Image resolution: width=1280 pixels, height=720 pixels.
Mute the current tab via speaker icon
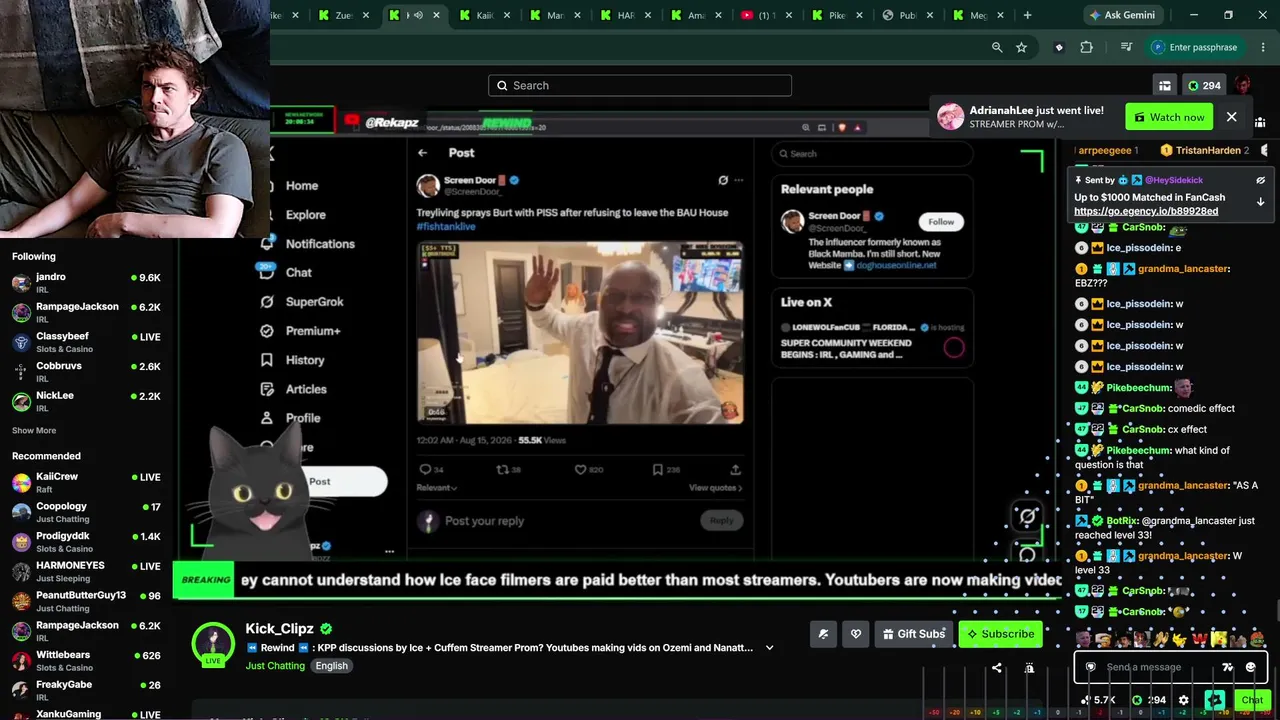click(418, 15)
